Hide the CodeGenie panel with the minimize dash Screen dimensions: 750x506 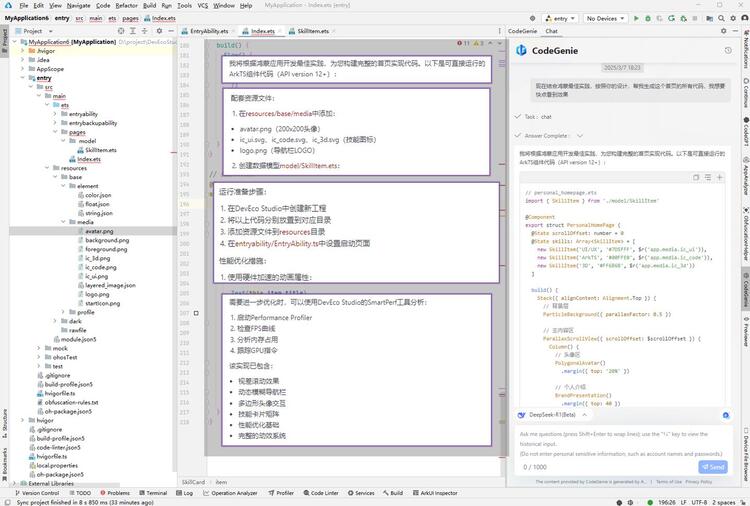(x=735, y=31)
